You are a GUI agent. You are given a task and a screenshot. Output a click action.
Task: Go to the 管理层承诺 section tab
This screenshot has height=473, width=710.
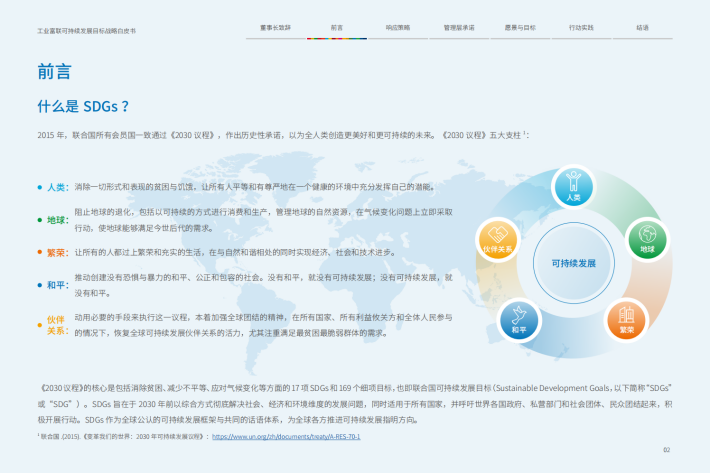click(459, 28)
